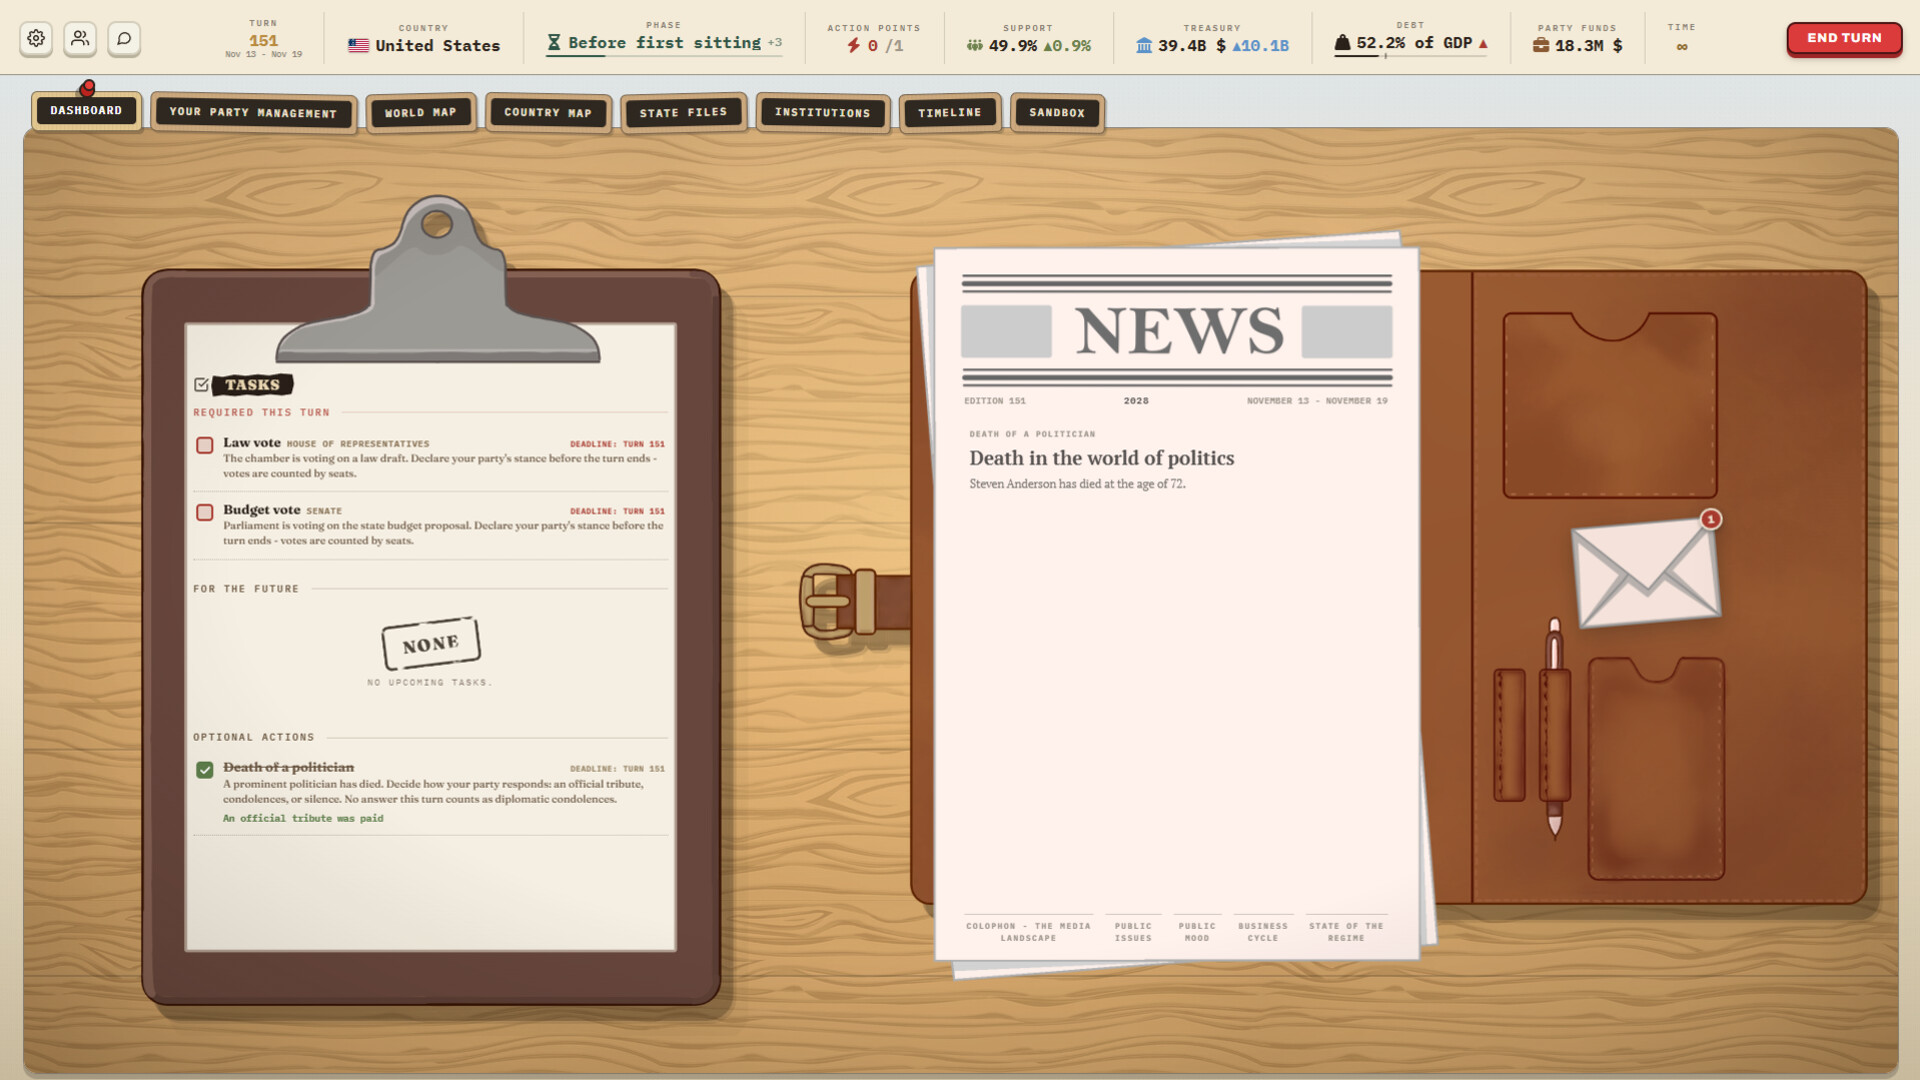Click the Budget vote task title
Image resolution: width=1920 pixels, height=1080 pixels.
261,509
